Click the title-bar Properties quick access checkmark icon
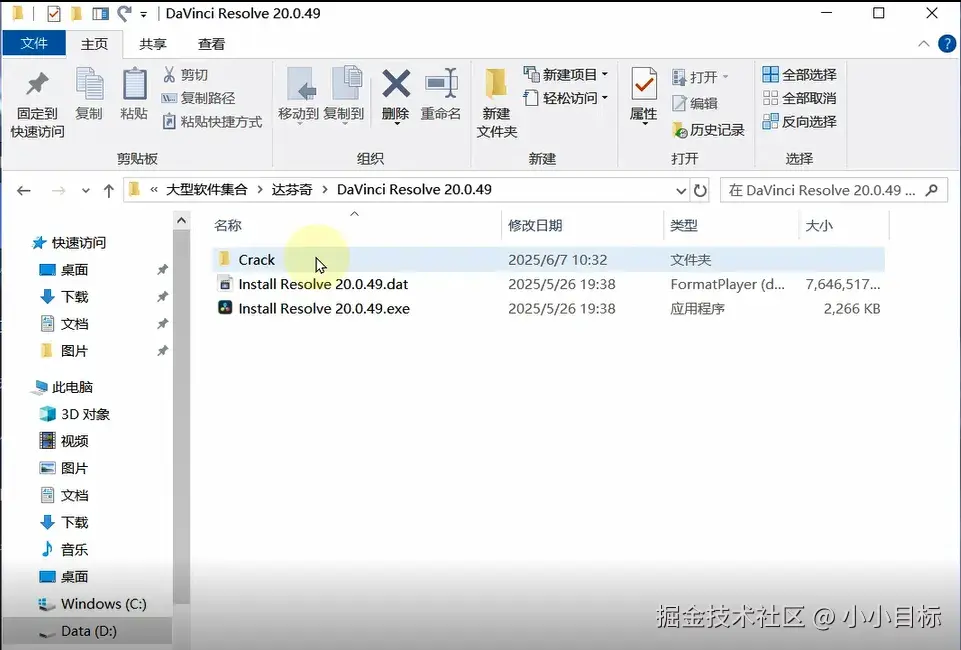 point(54,13)
